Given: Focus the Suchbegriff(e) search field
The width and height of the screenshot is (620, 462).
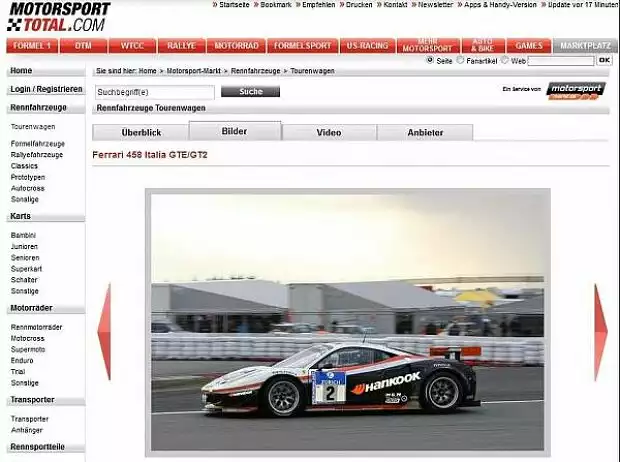Looking at the screenshot, I should pos(155,92).
